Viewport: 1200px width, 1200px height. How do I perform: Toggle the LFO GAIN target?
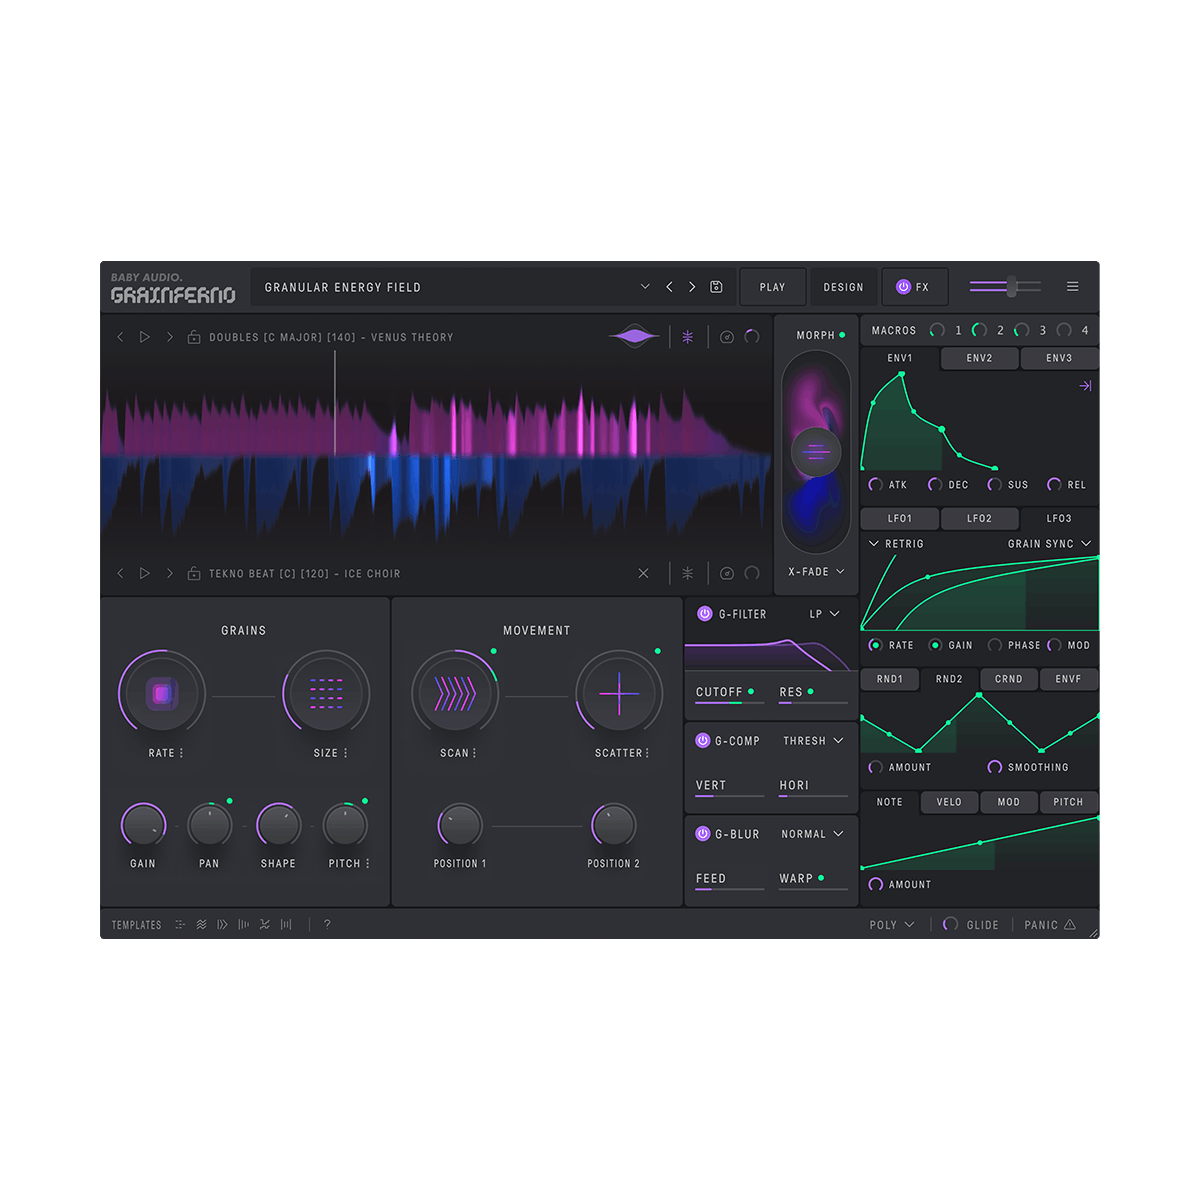click(x=935, y=645)
